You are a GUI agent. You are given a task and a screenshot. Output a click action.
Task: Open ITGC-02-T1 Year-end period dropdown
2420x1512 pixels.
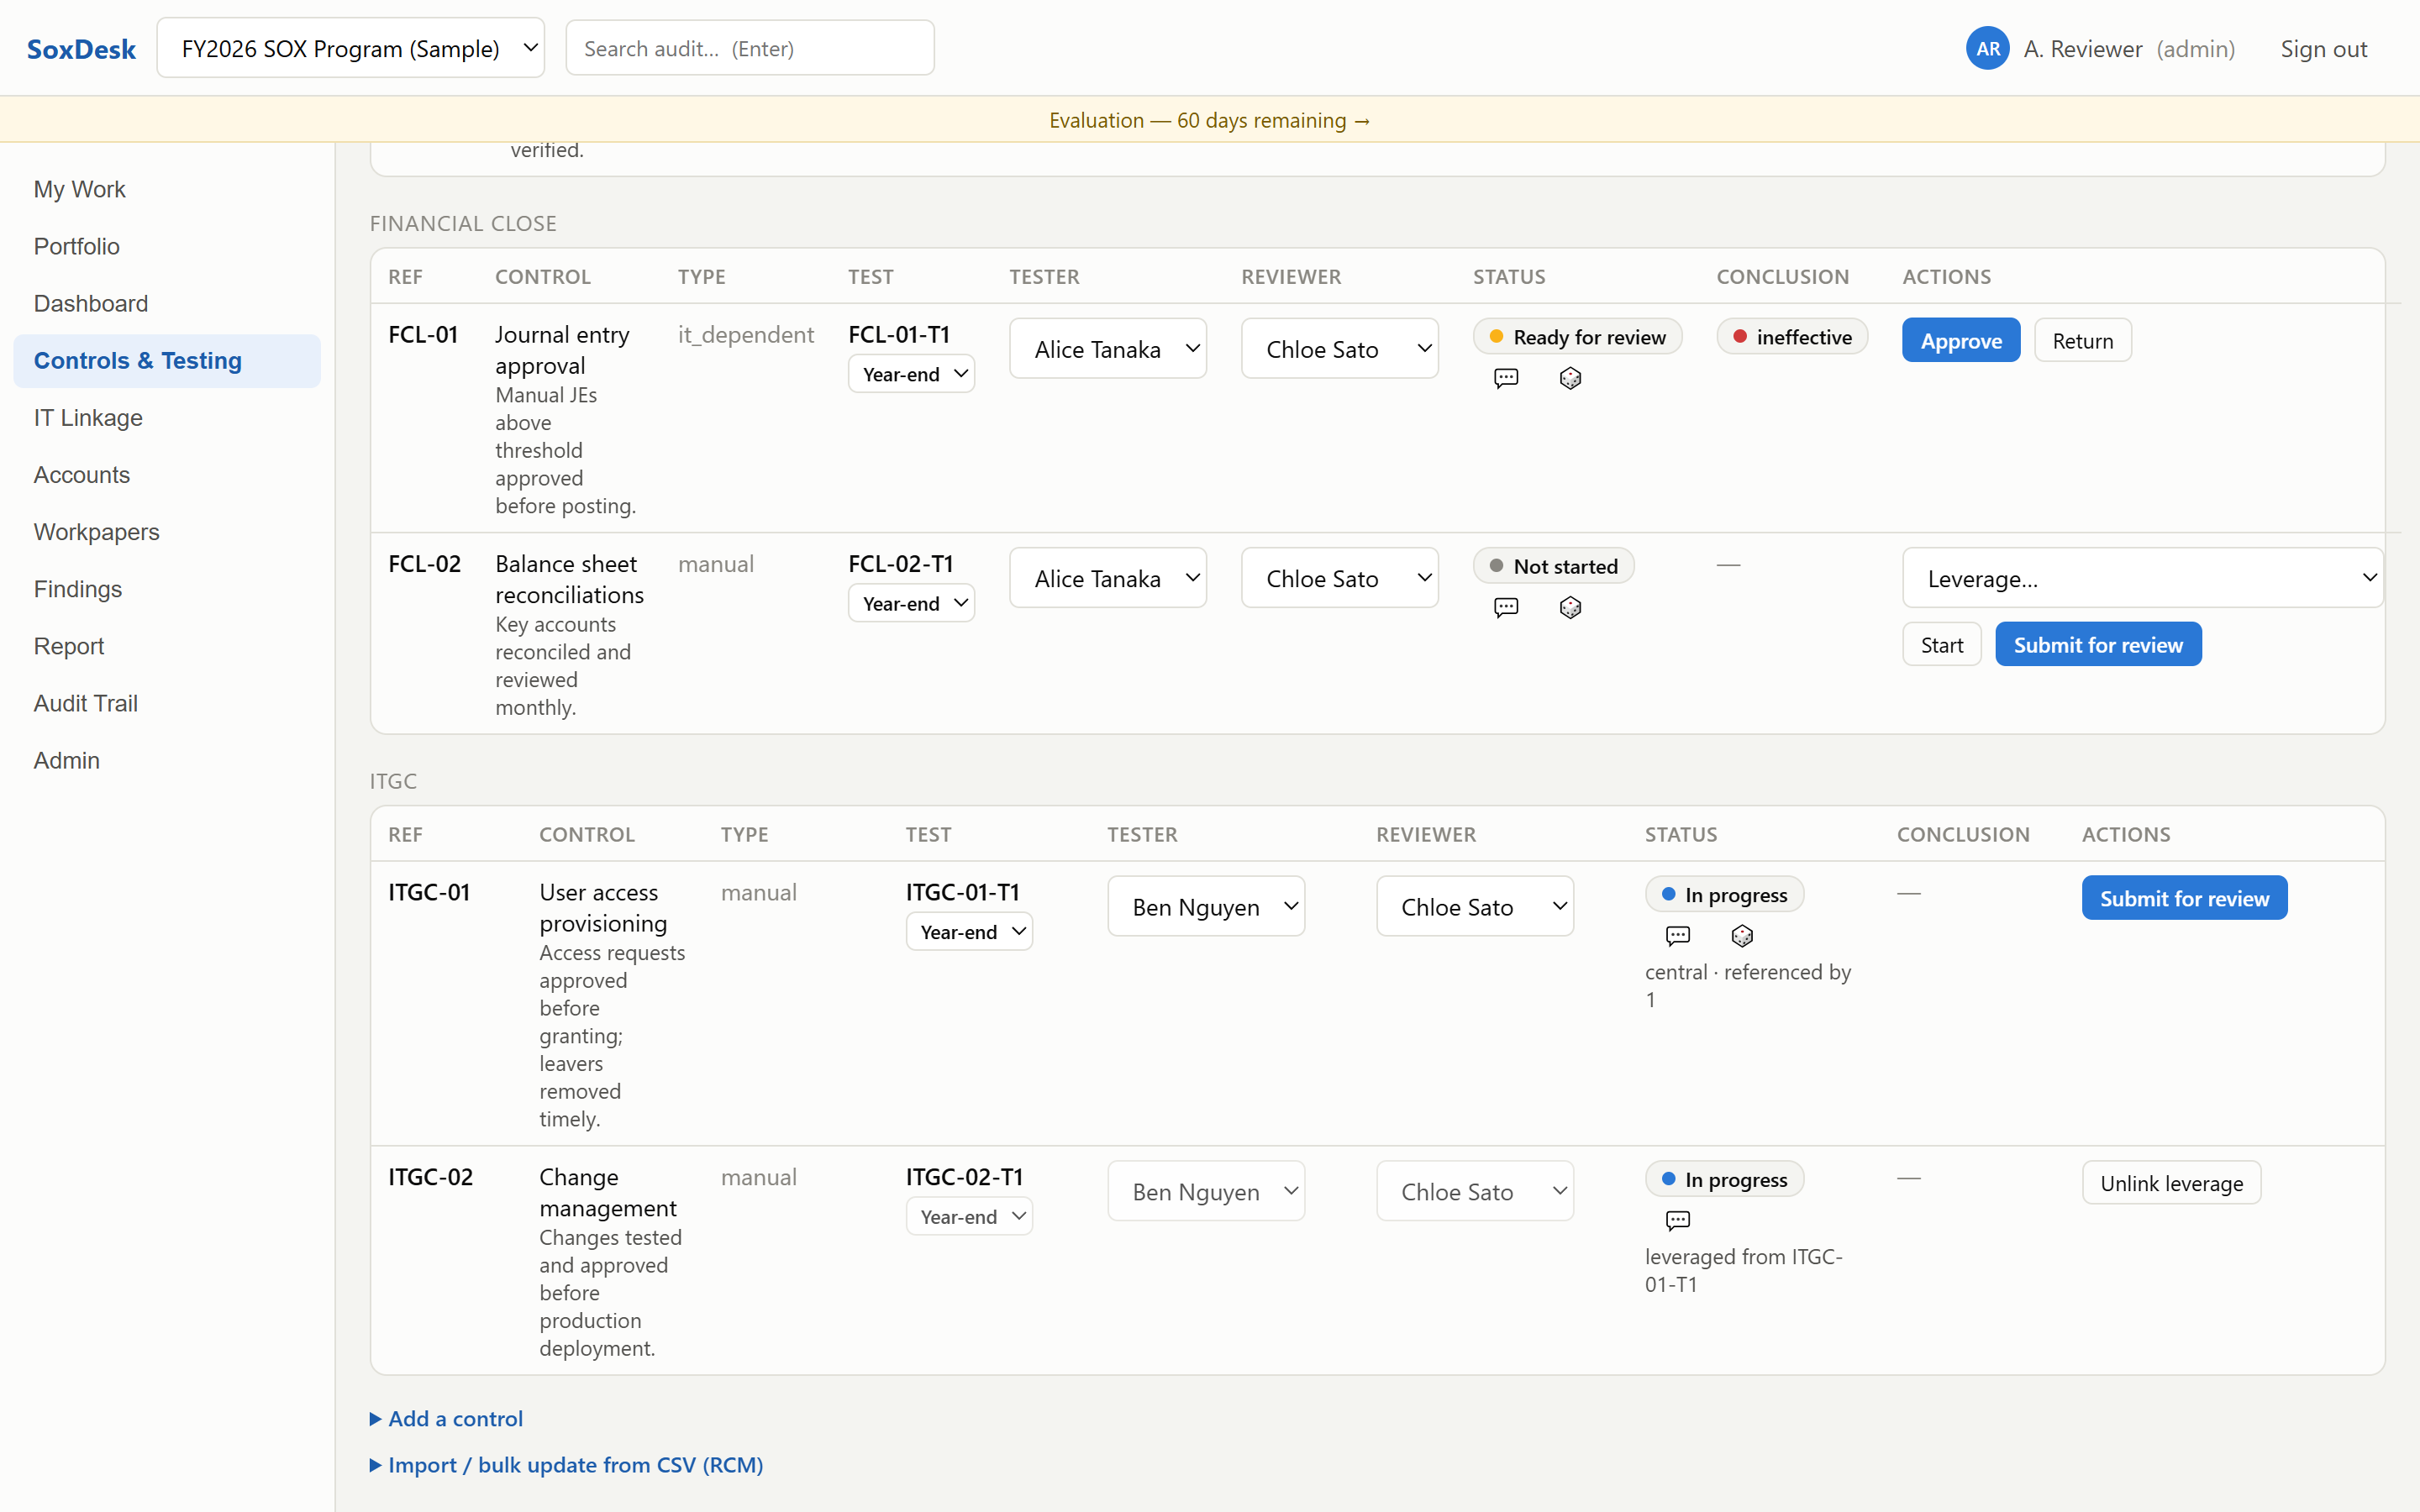click(x=969, y=1217)
